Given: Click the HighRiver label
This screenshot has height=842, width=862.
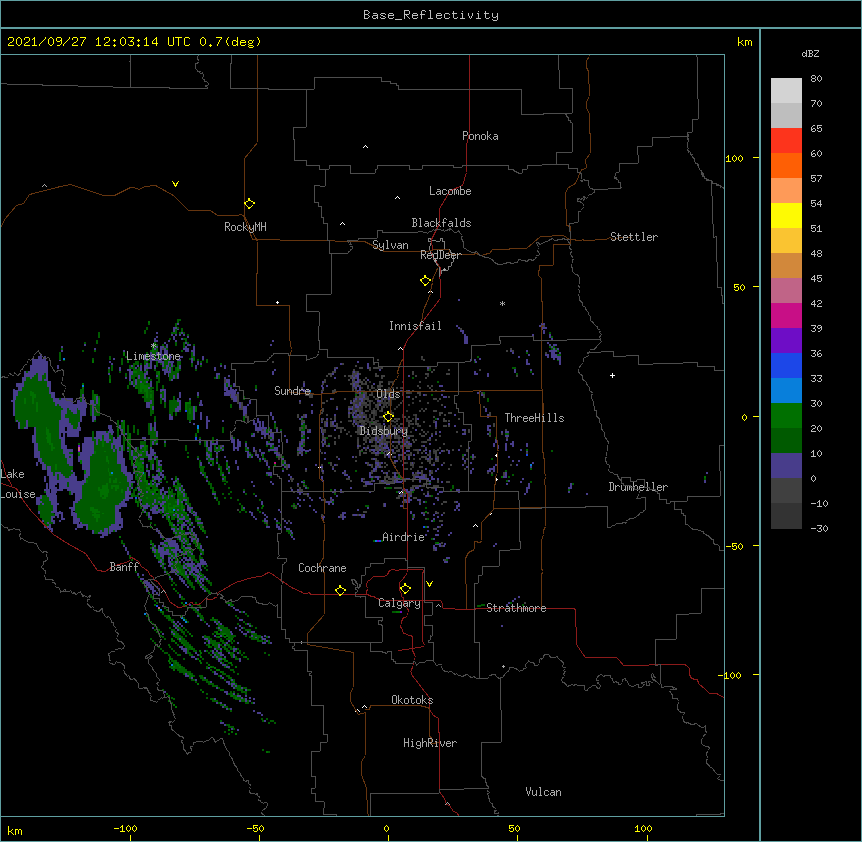Looking at the screenshot, I should pos(430,743).
